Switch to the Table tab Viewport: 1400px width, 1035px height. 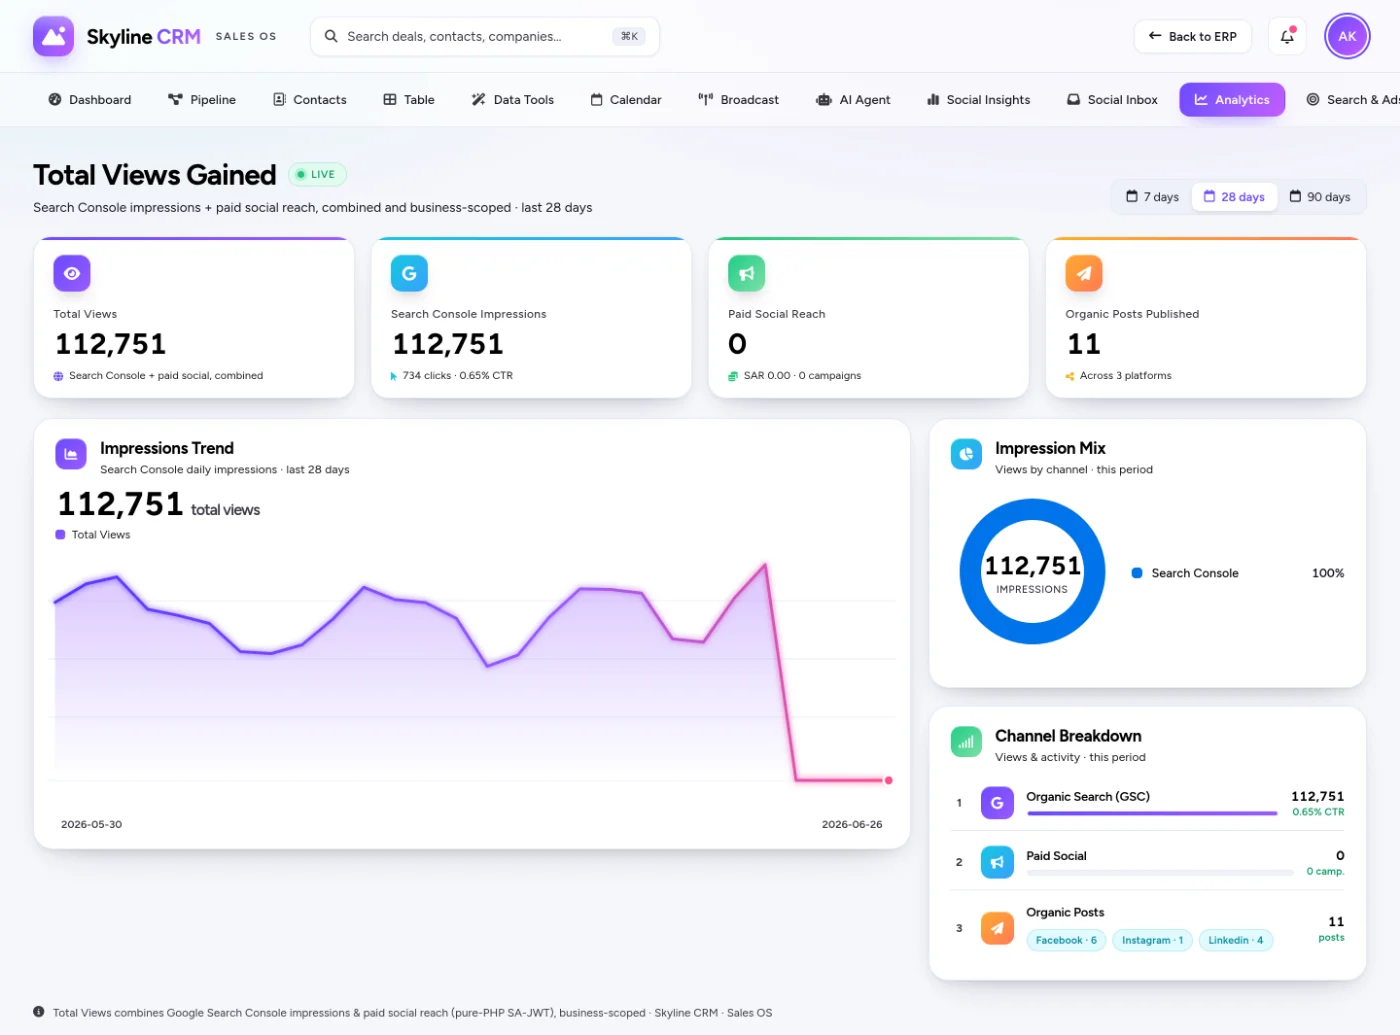coord(409,100)
